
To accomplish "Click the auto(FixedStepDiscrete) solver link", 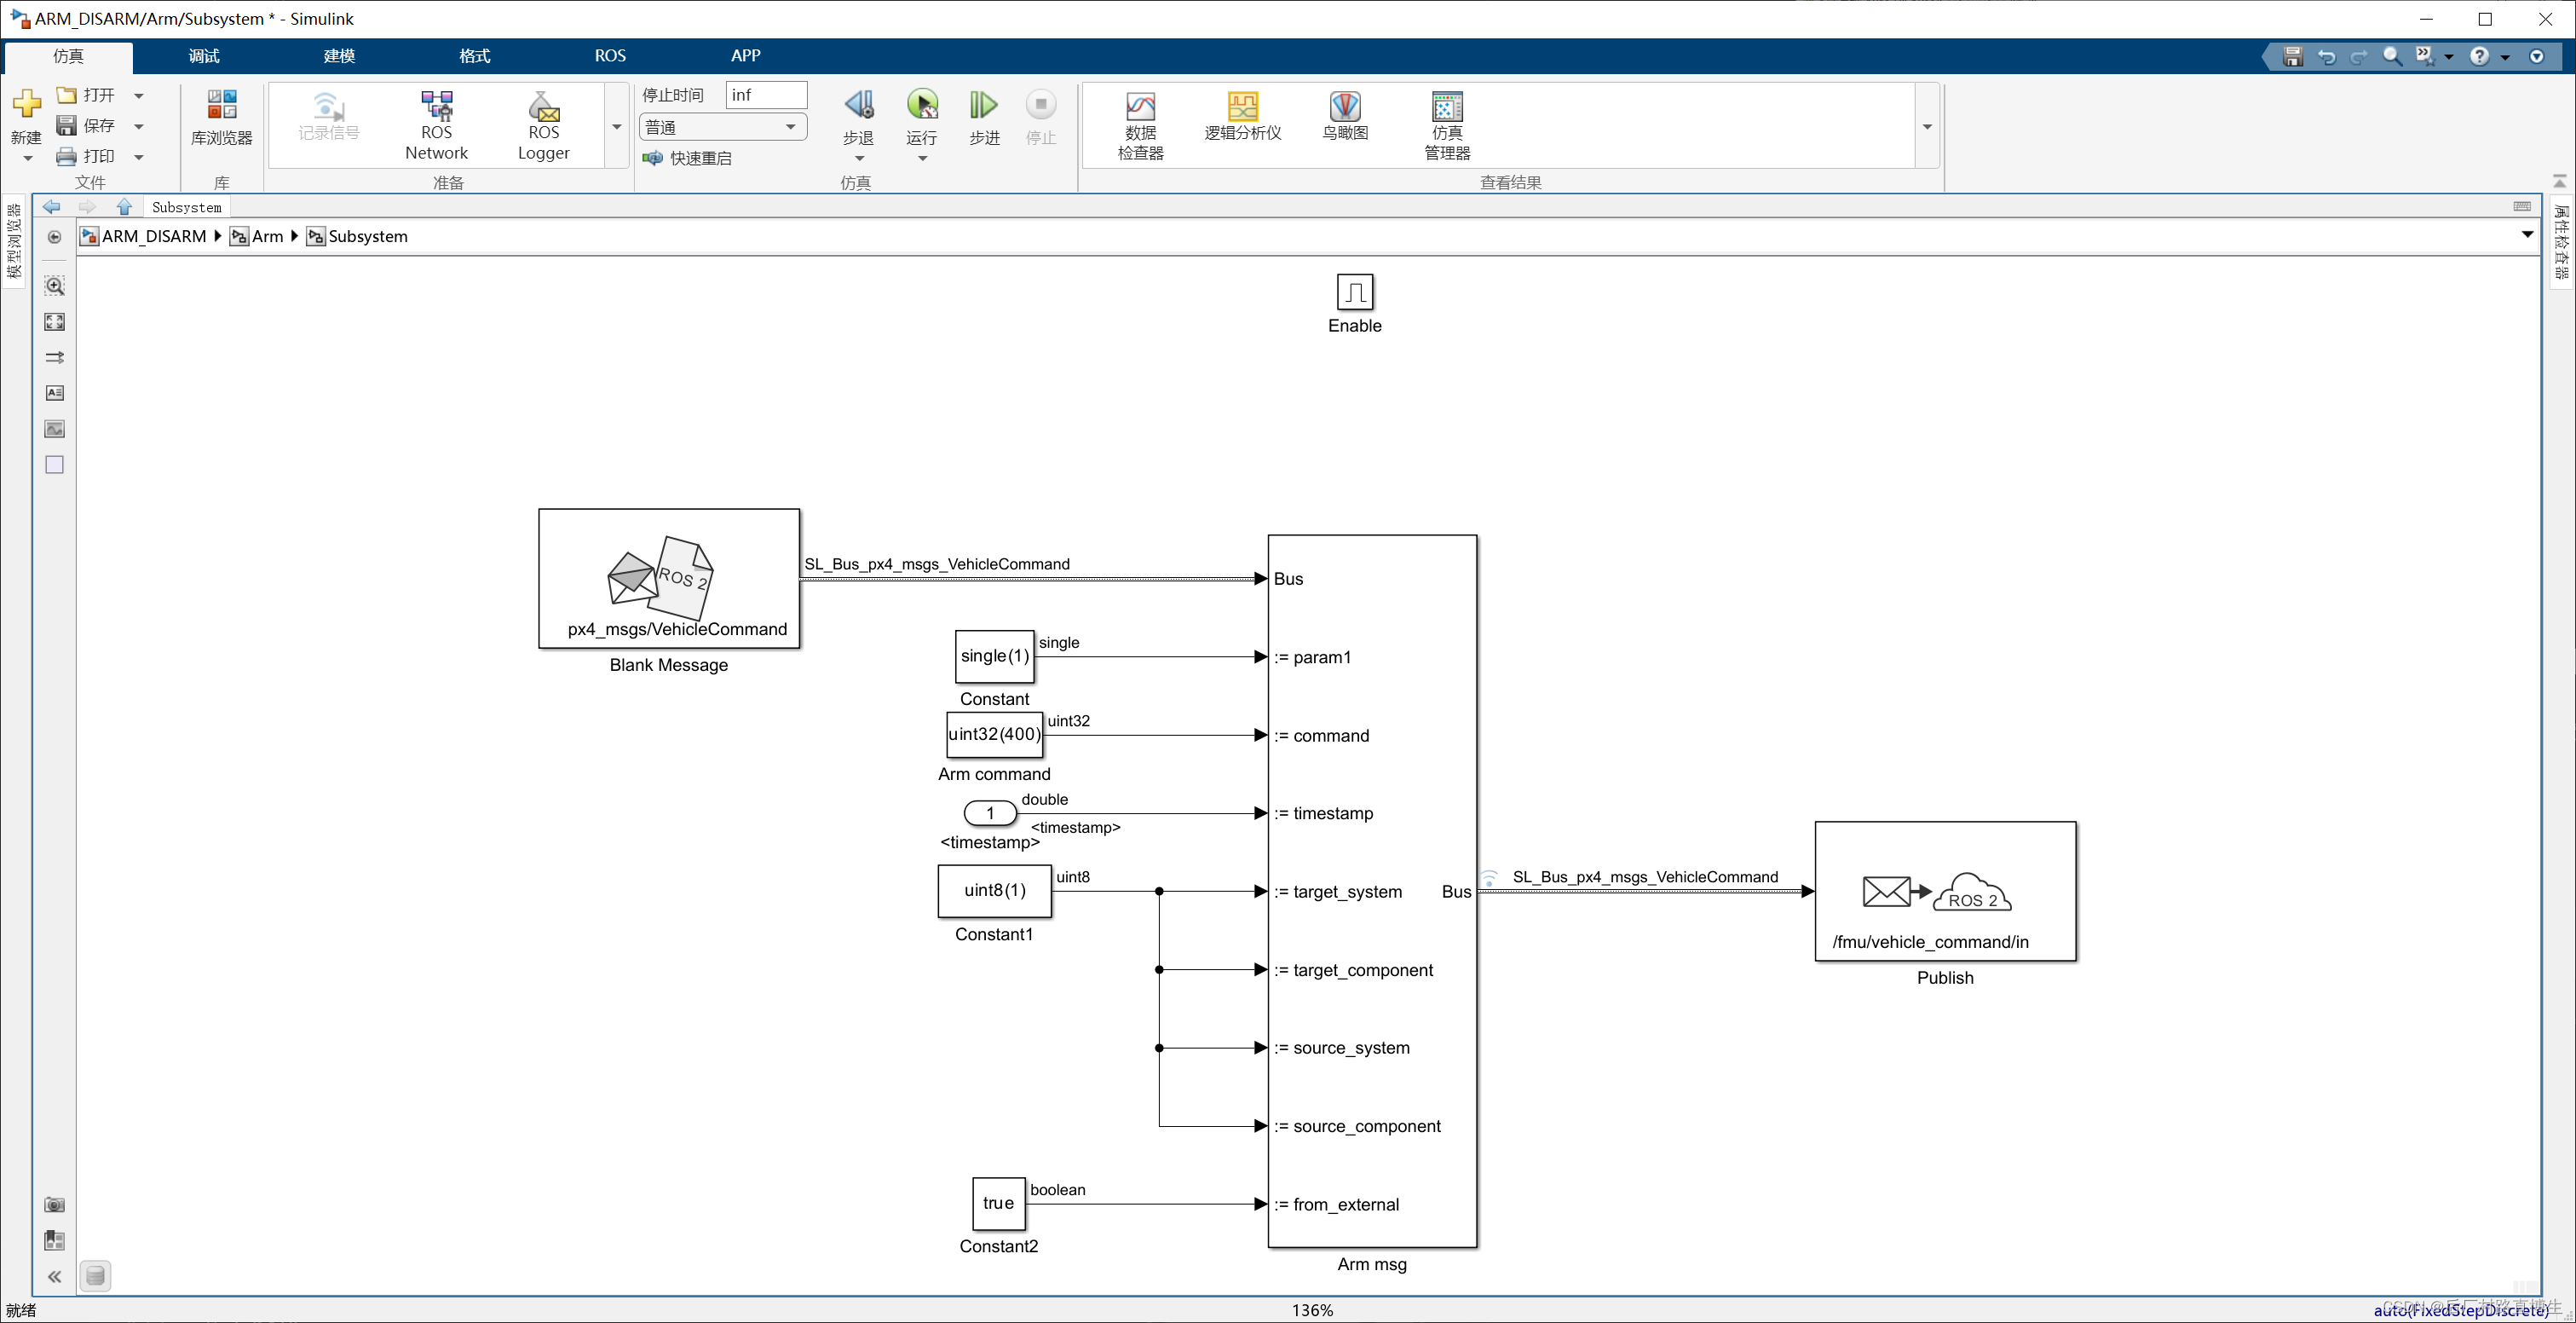I will [x=2461, y=1310].
